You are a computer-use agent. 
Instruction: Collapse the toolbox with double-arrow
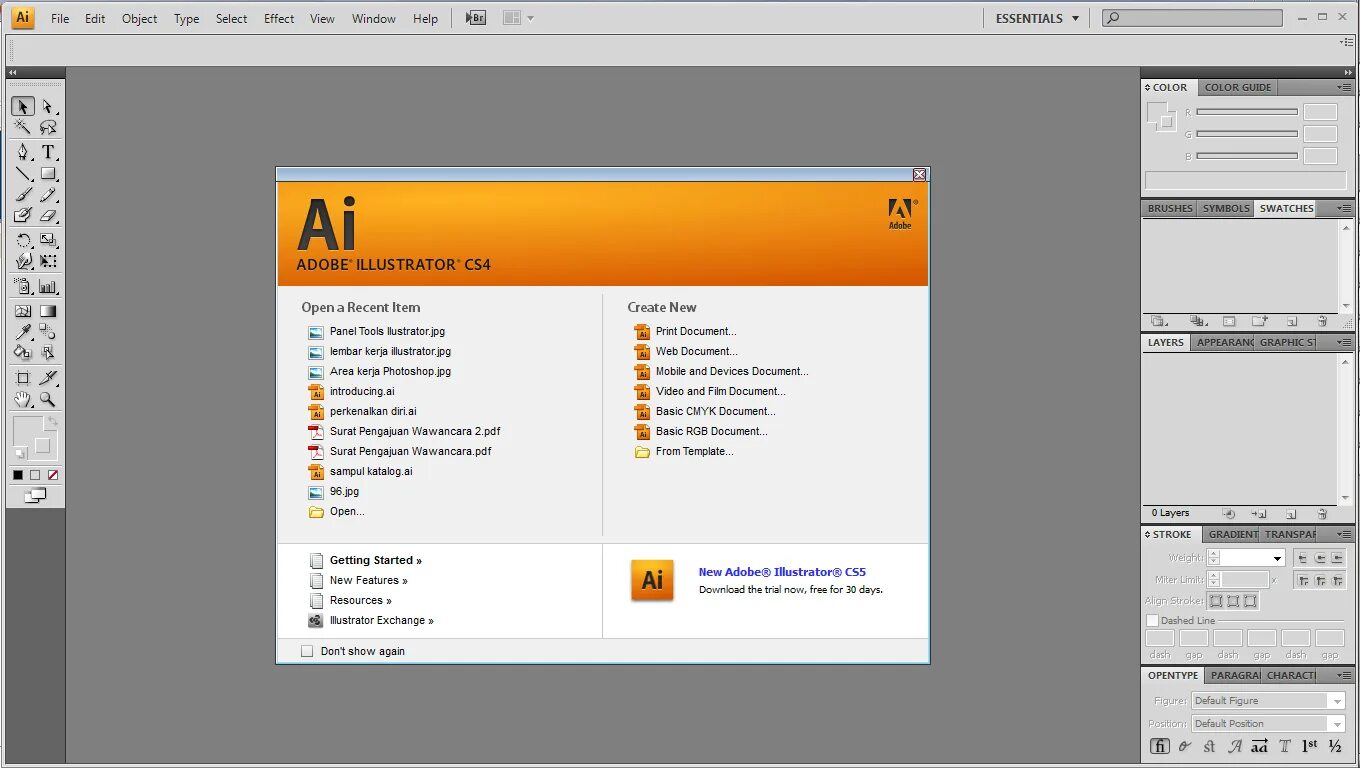click(12, 73)
